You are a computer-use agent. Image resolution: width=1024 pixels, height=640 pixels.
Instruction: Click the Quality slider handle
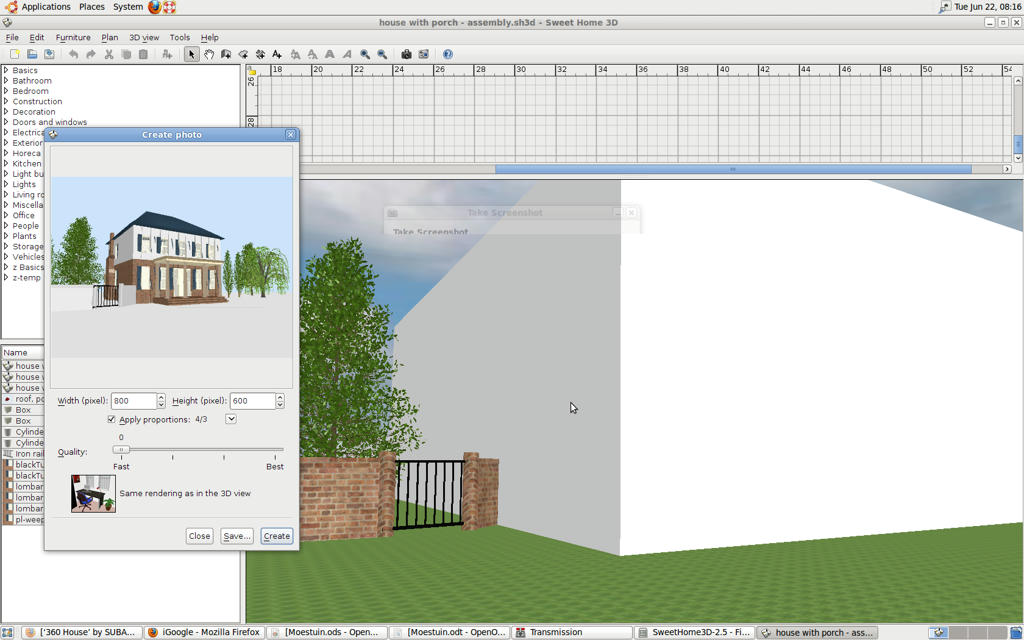(121, 450)
